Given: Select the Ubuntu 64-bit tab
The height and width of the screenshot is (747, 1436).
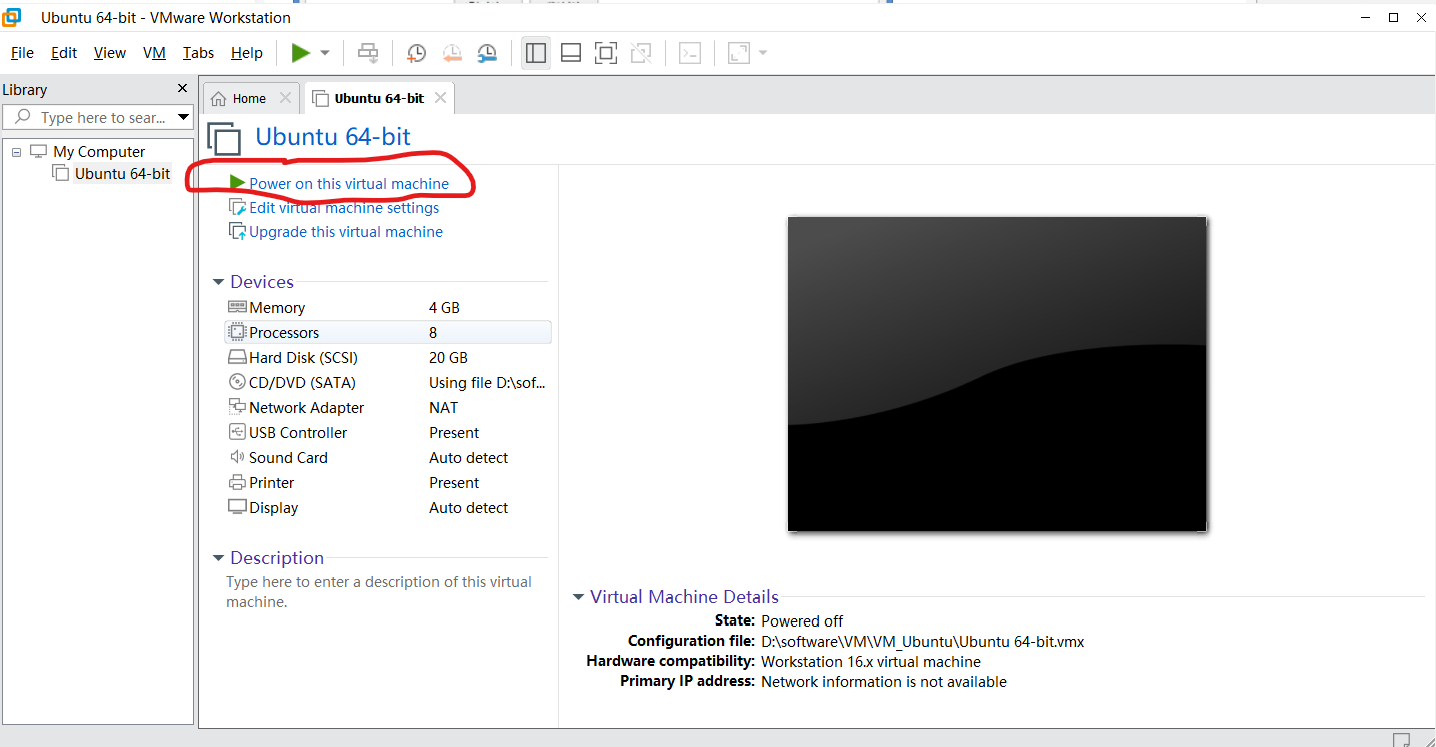Looking at the screenshot, I should point(379,98).
